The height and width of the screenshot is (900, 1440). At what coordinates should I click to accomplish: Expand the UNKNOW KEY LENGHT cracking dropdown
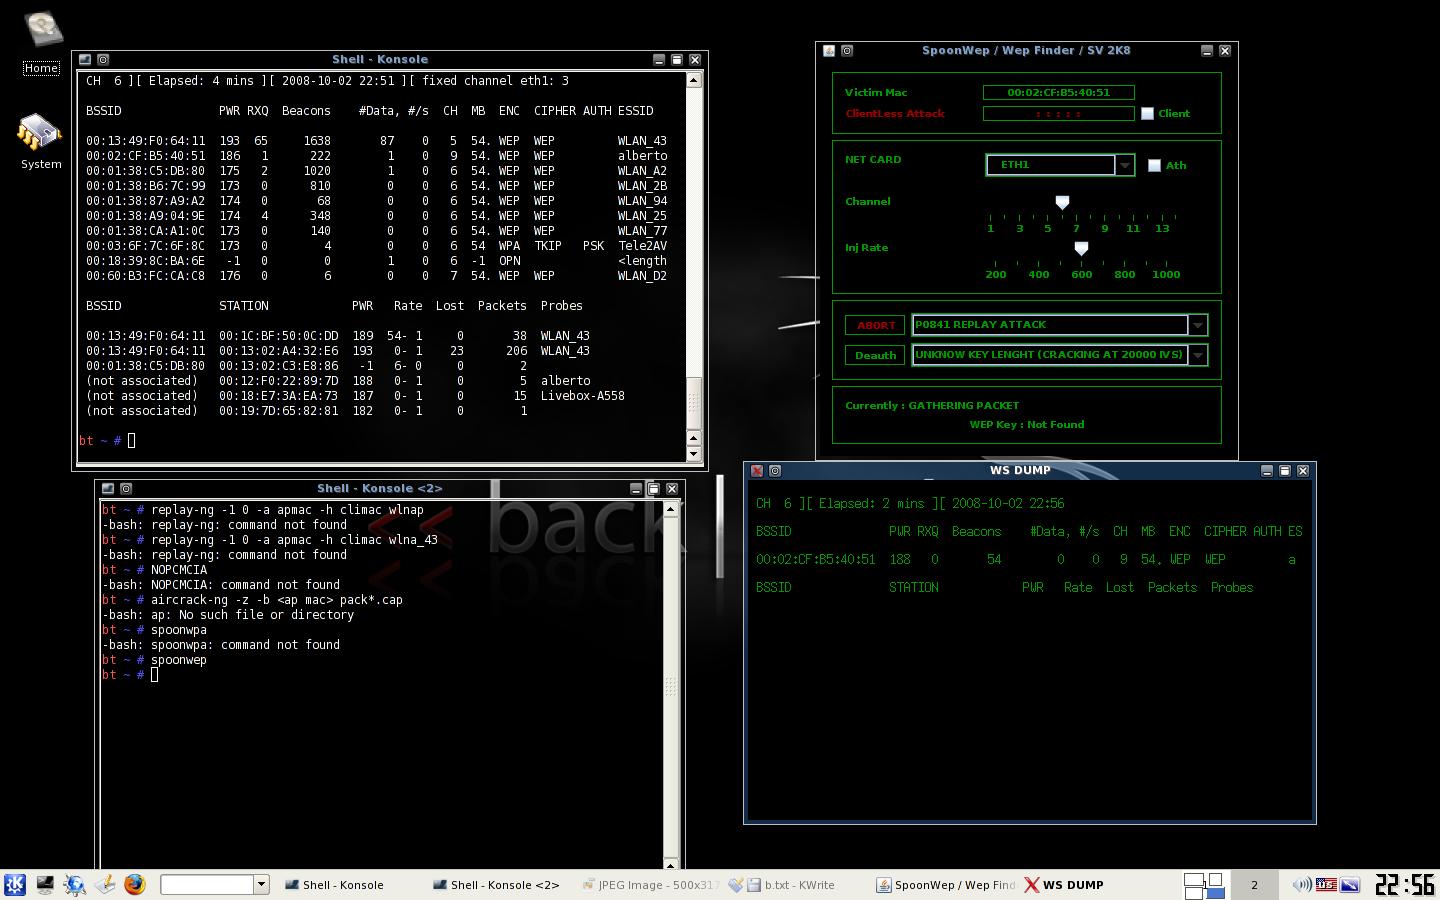point(1197,355)
